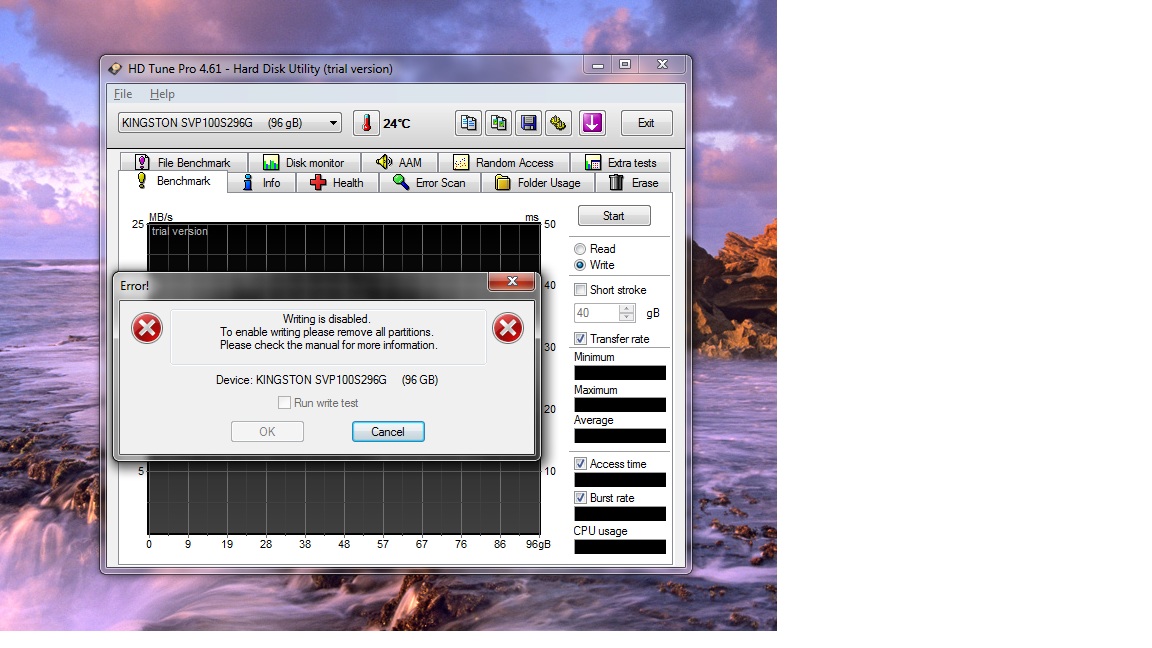Select the Read radio button

pos(580,249)
